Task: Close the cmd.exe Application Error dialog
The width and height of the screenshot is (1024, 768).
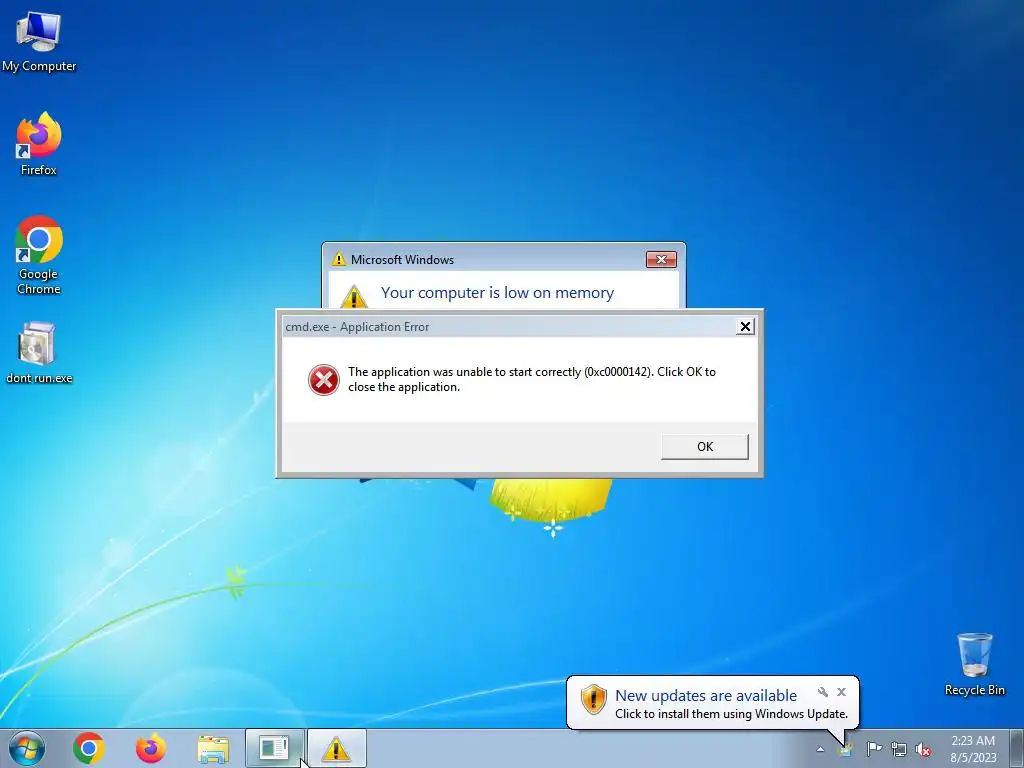Action: 745,327
